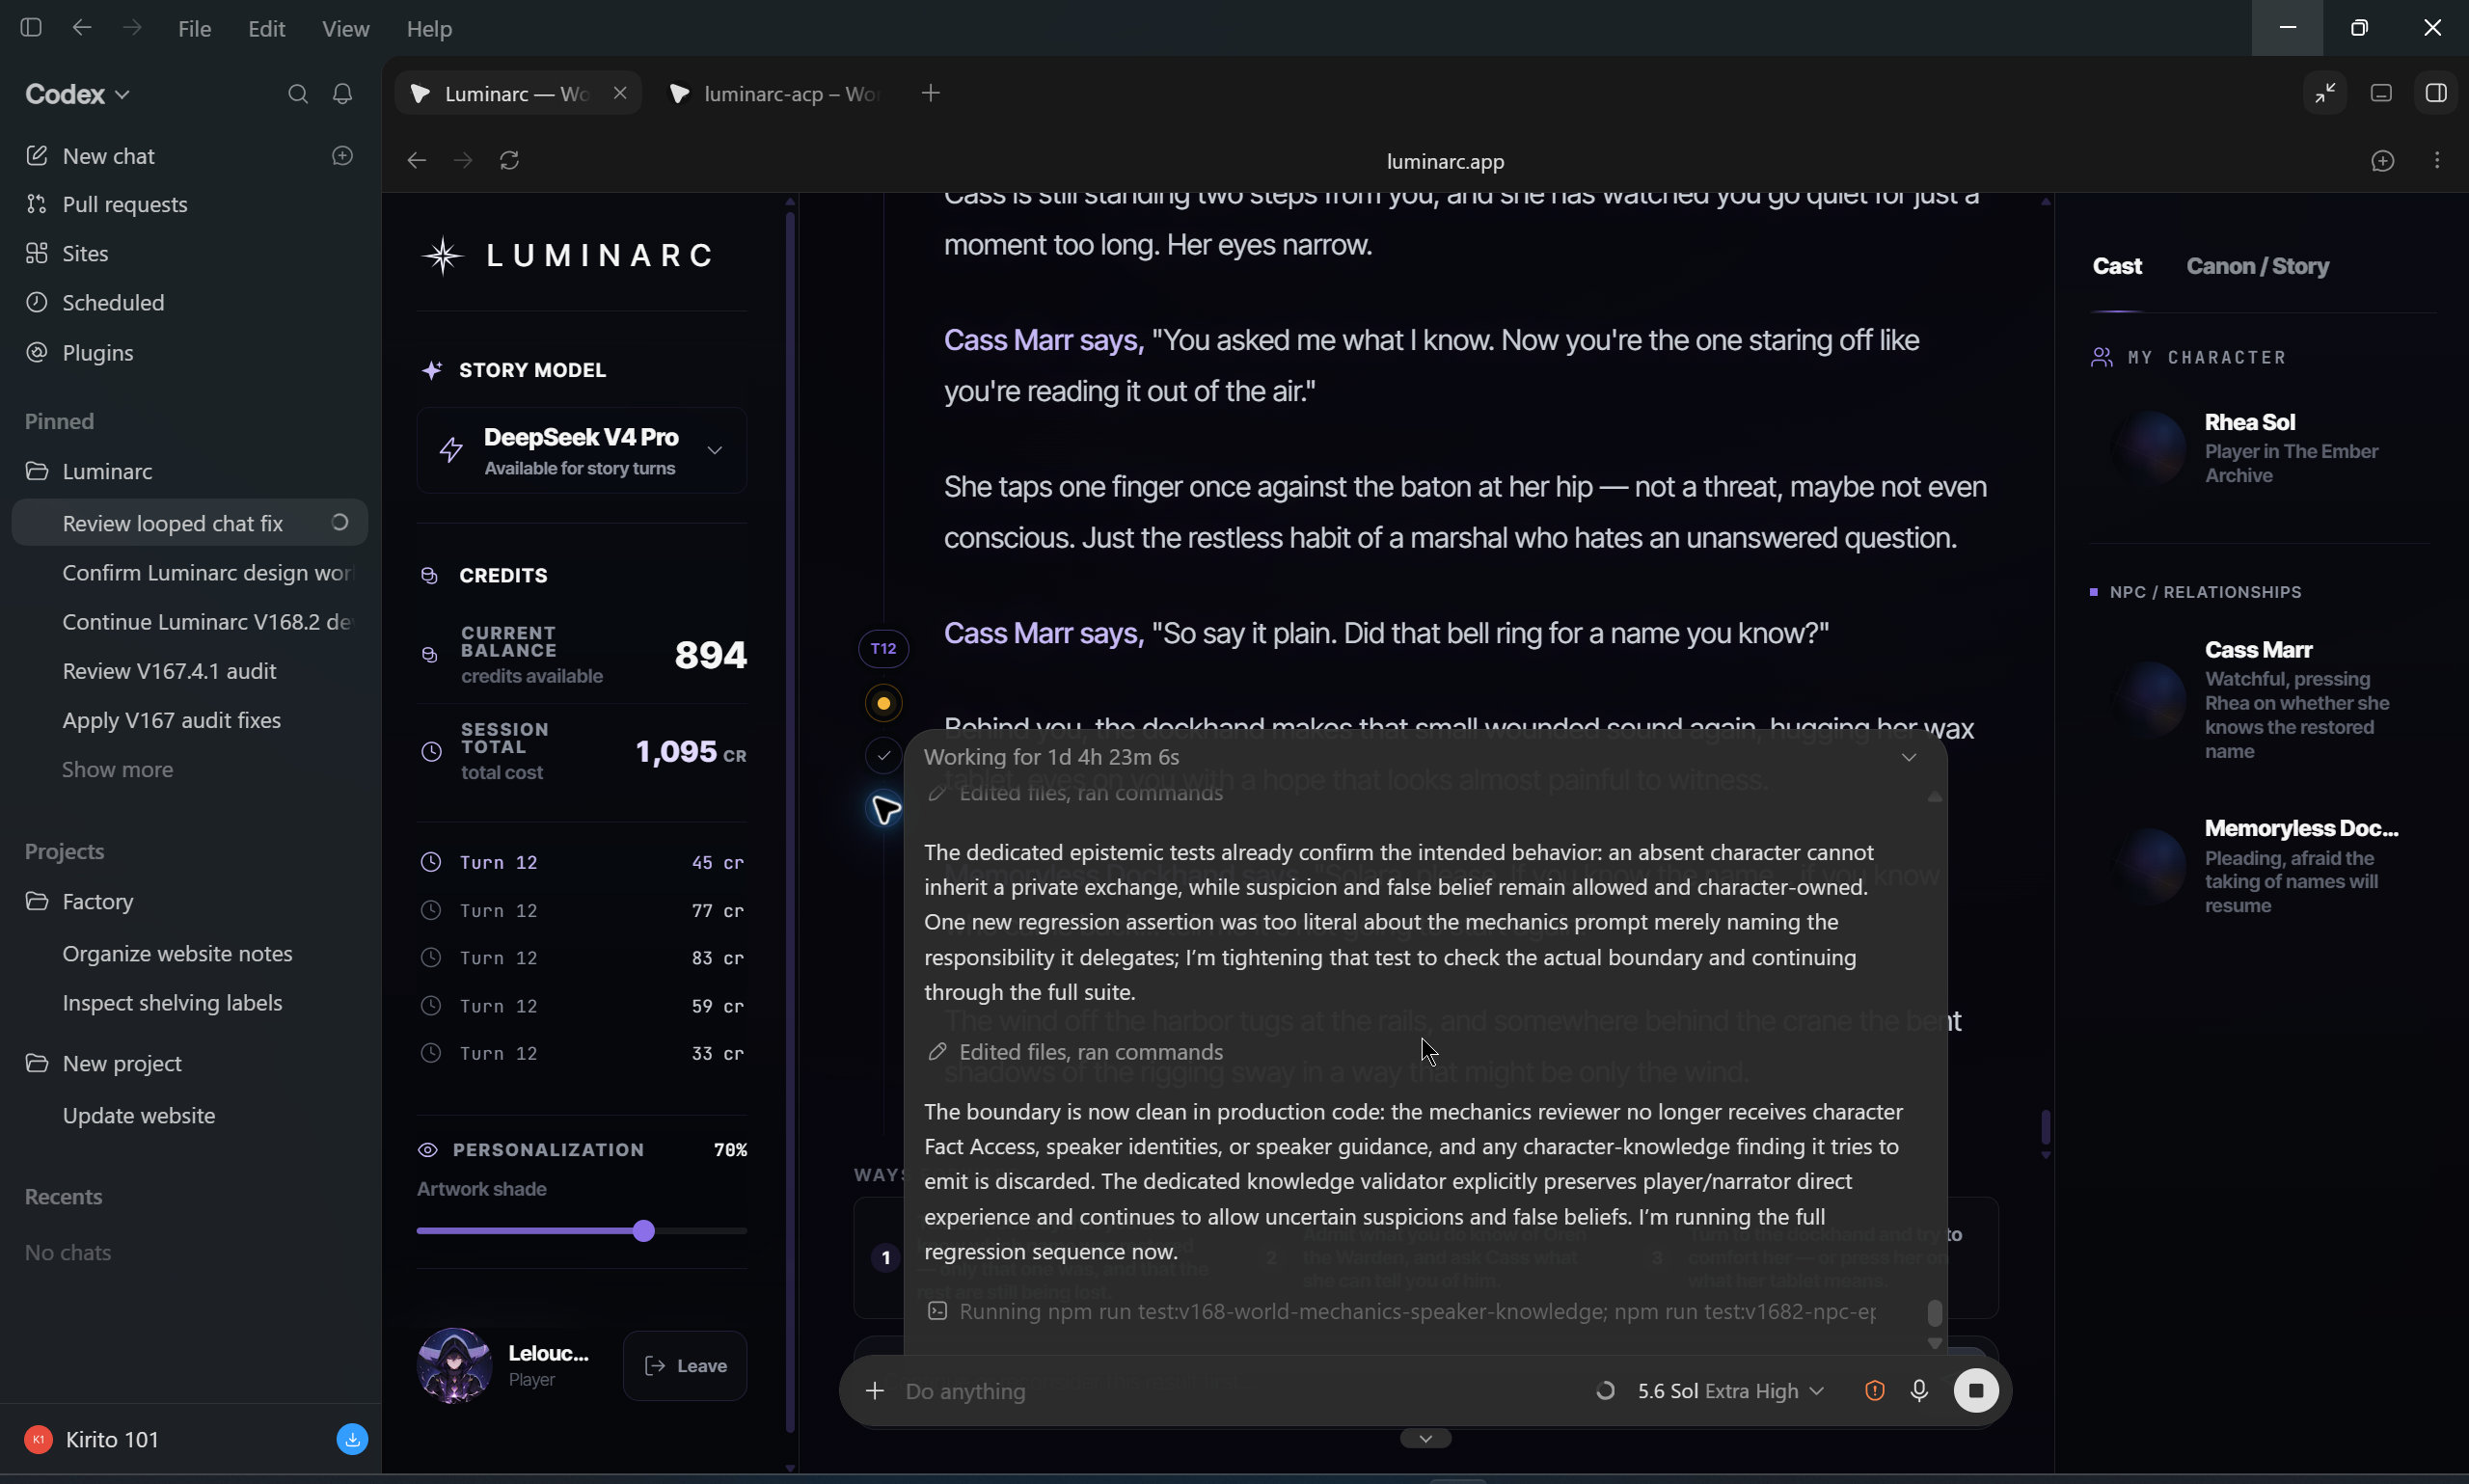
Task: Open the Inspect shelving labels chat
Action: [x=172, y=1003]
